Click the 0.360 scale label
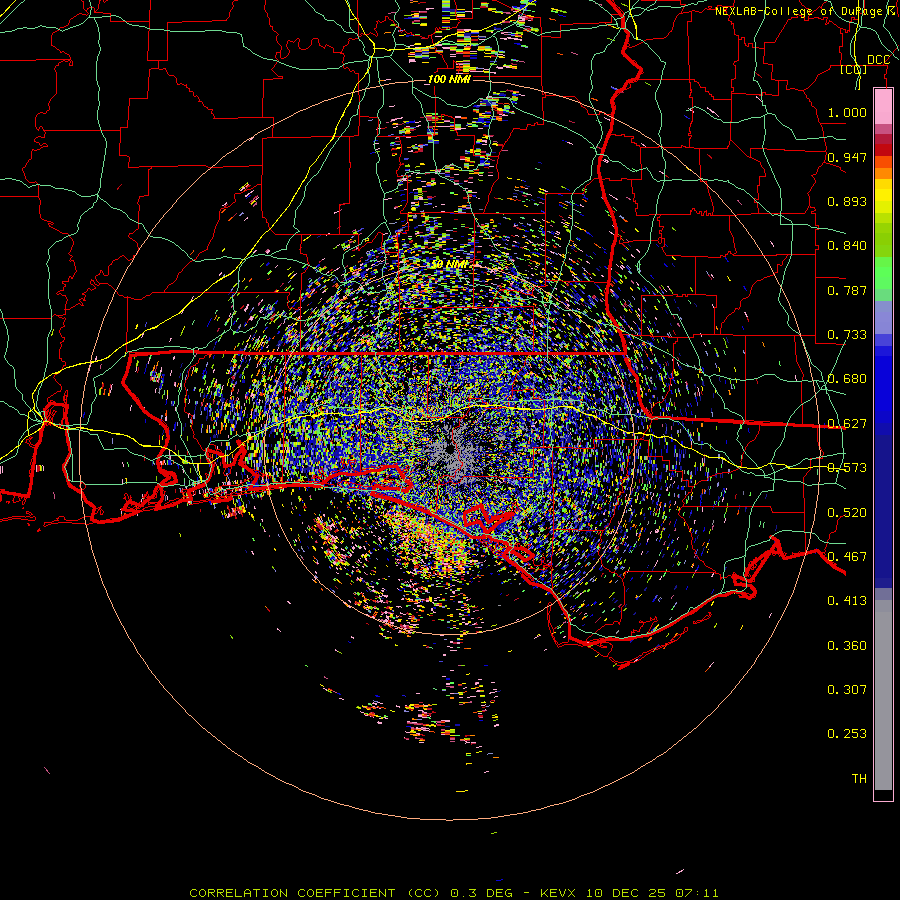The height and width of the screenshot is (900, 900). [847, 646]
